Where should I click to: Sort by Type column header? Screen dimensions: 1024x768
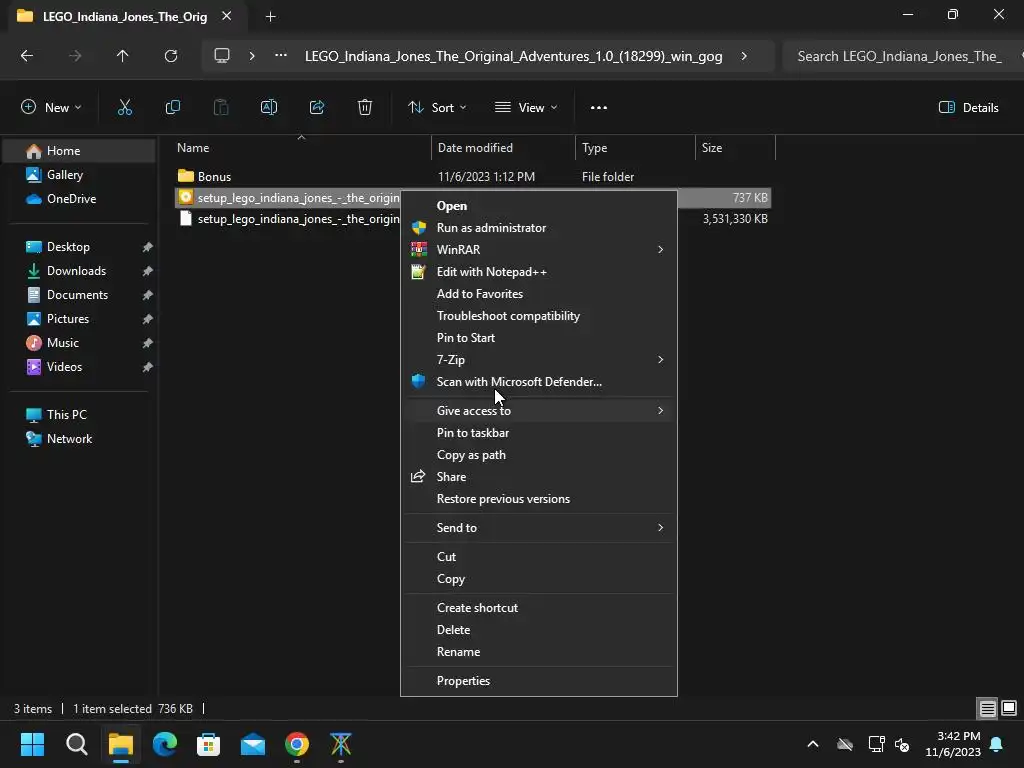tap(635, 148)
